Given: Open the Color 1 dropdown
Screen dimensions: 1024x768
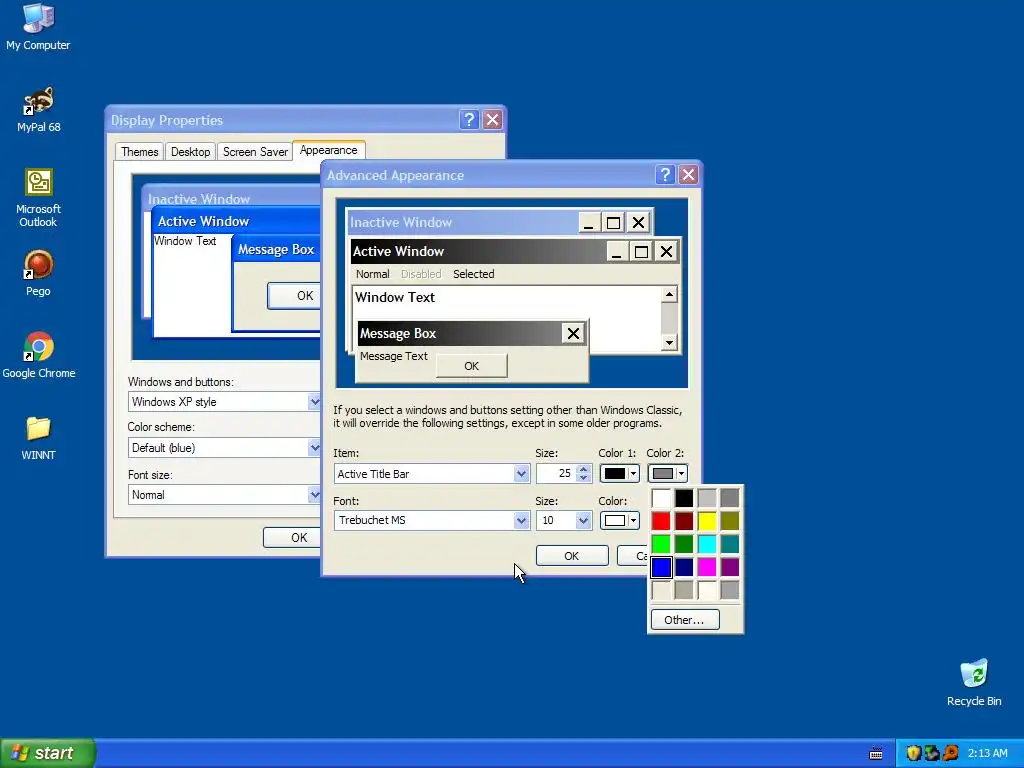Looking at the screenshot, I should 619,473.
